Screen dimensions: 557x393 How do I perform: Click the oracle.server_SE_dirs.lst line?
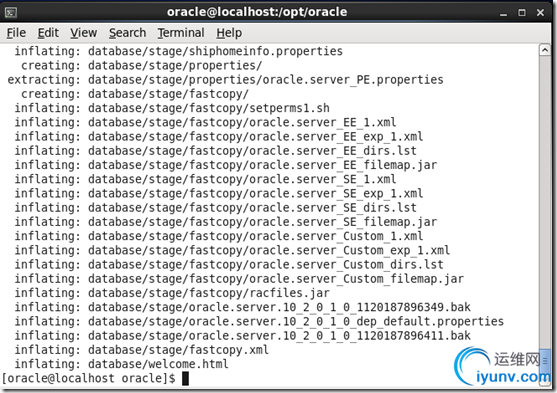(215, 208)
